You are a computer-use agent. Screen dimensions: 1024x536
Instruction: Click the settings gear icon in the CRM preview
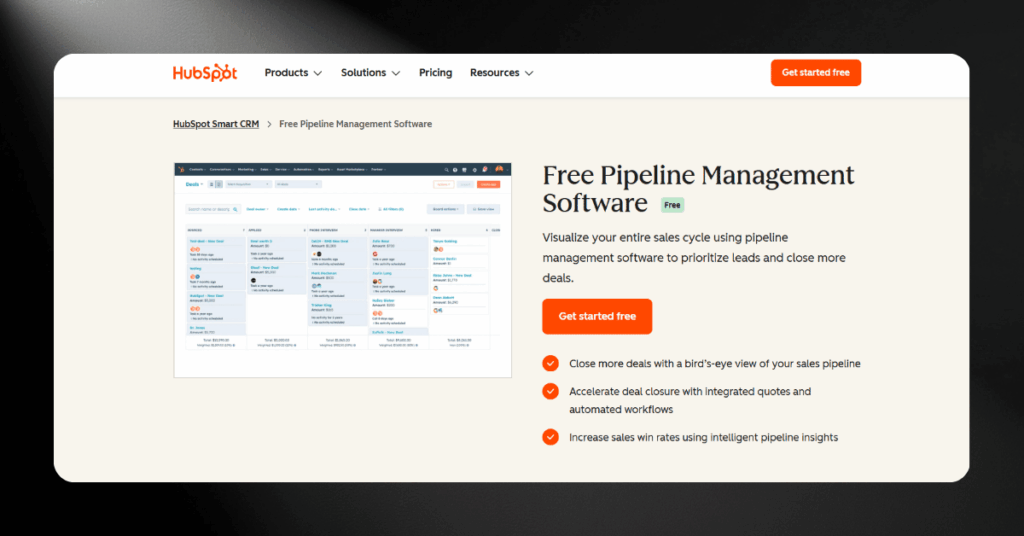(x=475, y=170)
